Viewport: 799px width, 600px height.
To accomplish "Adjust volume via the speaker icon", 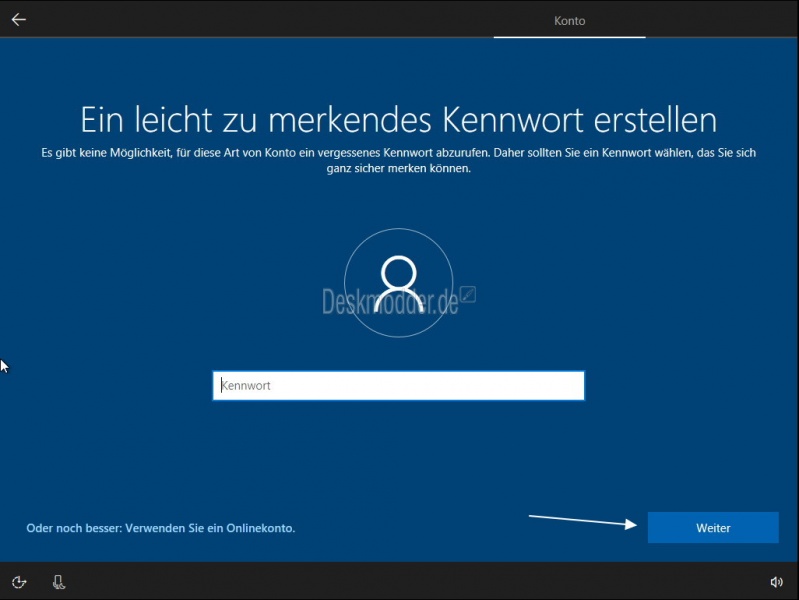I will (x=776, y=582).
